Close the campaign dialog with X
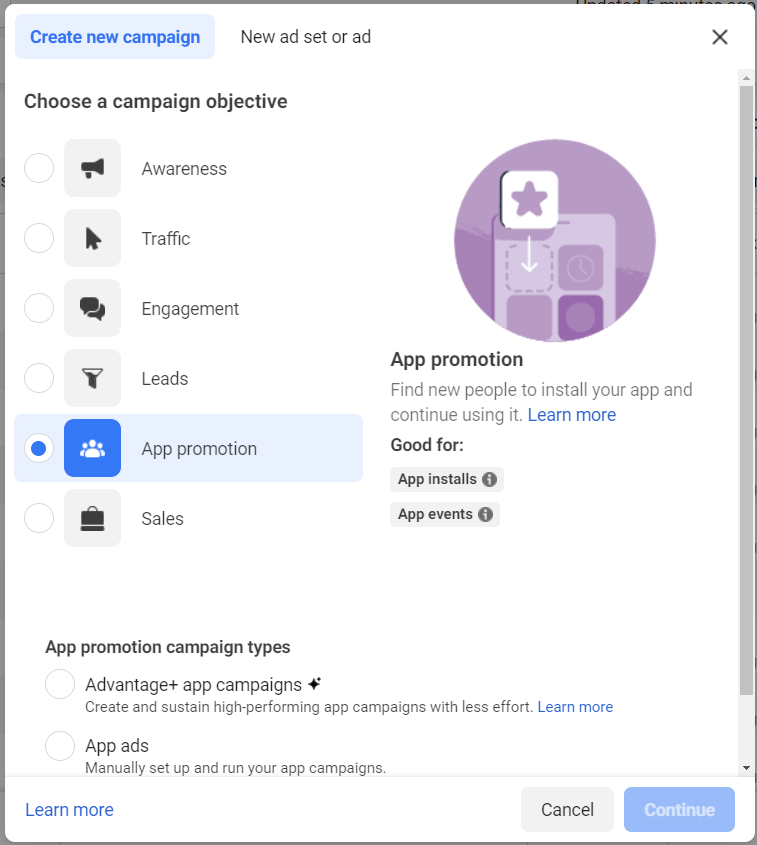The width and height of the screenshot is (757, 845). click(x=719, y=37)
